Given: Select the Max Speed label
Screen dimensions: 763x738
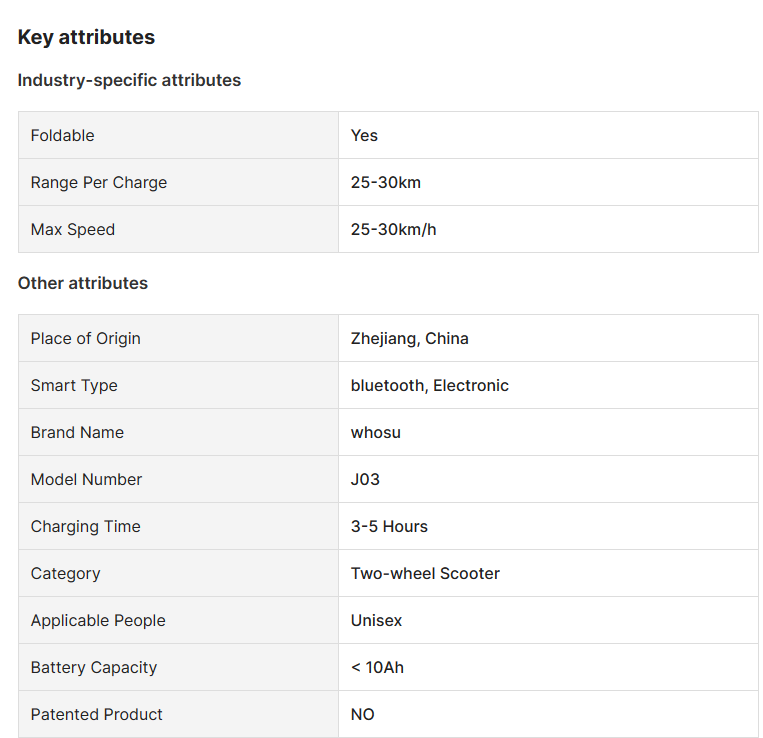Looking at the screenshot, I should pyautogui.click(x=72, y=229).
